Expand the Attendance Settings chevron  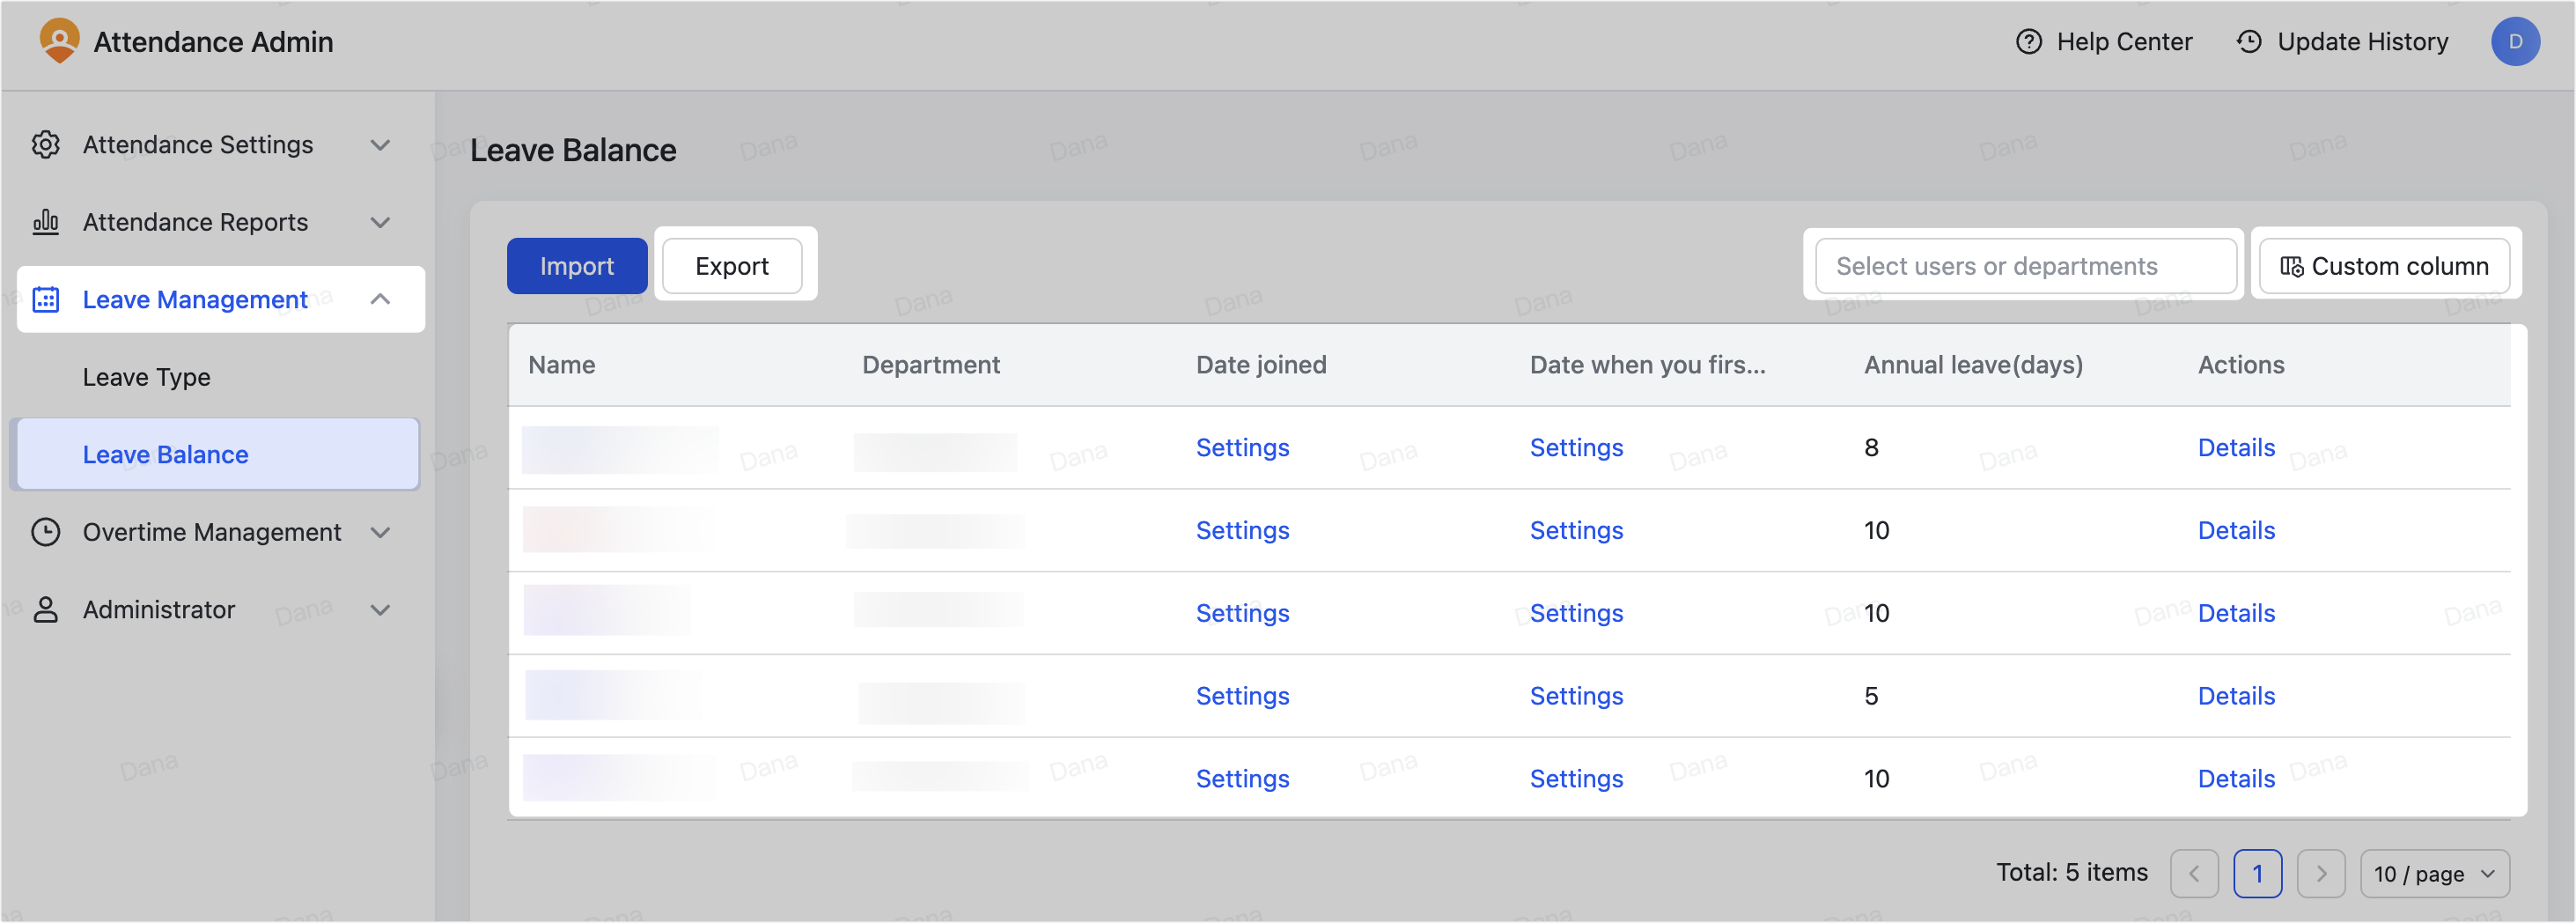click(x=380, y=145)
